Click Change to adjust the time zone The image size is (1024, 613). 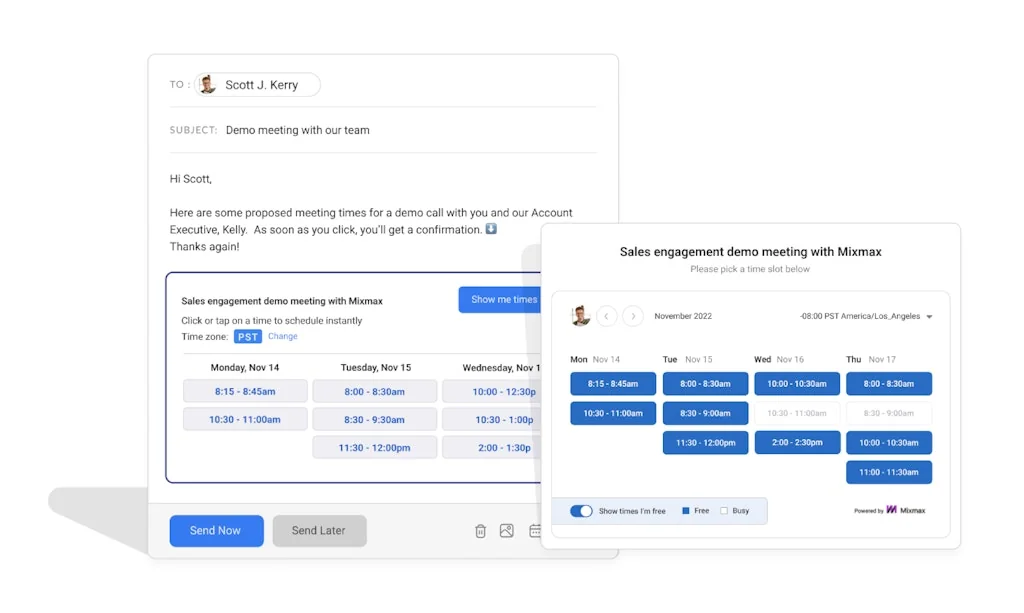pyautogui.click(x=282, y=336)
